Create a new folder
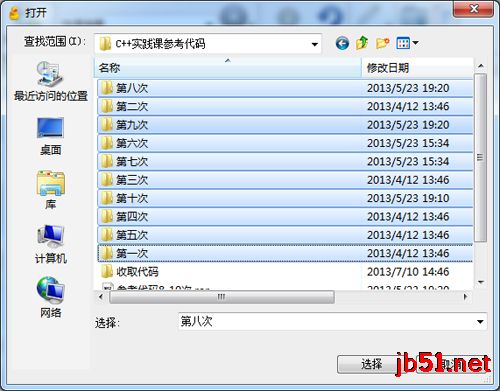Image resolution: width=500 pixels, height=391 pixels. pyautogui.click(x=382, y=43)
